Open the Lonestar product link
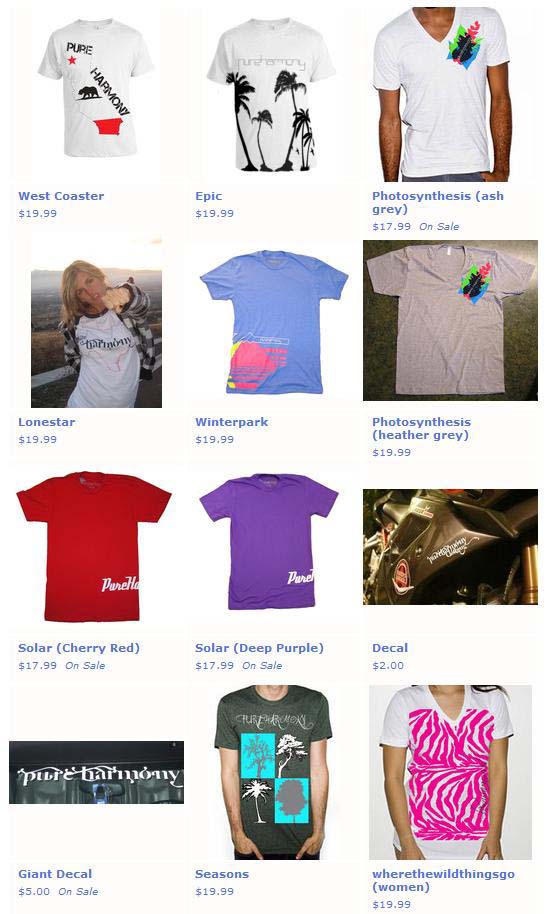This screenshot has height=914, width=547. (47, 422)
